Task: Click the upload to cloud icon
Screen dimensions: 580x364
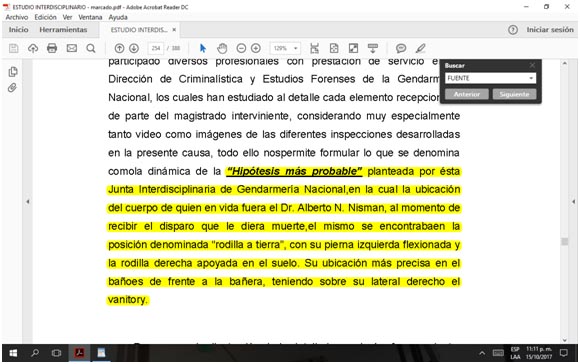Action: (x=33, y=48)
